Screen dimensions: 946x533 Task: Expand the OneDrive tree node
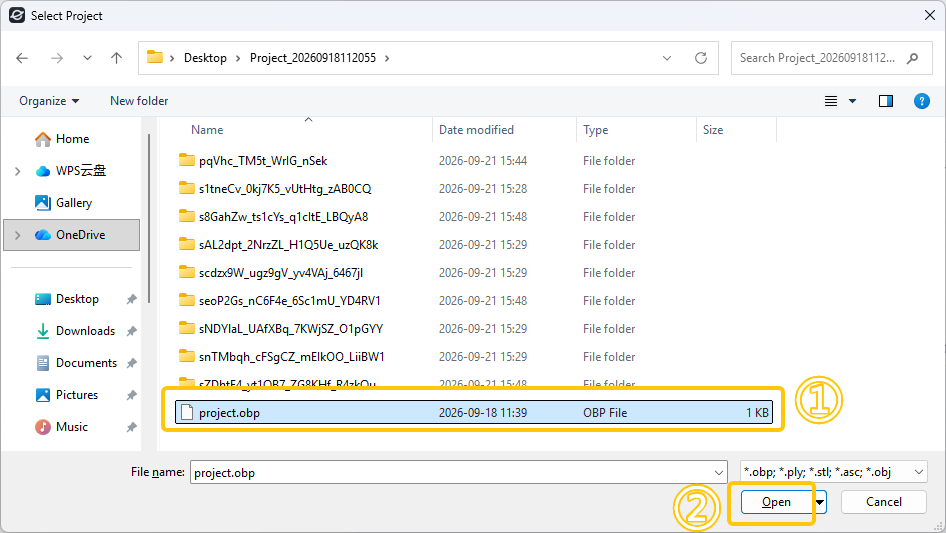point(17,235)
